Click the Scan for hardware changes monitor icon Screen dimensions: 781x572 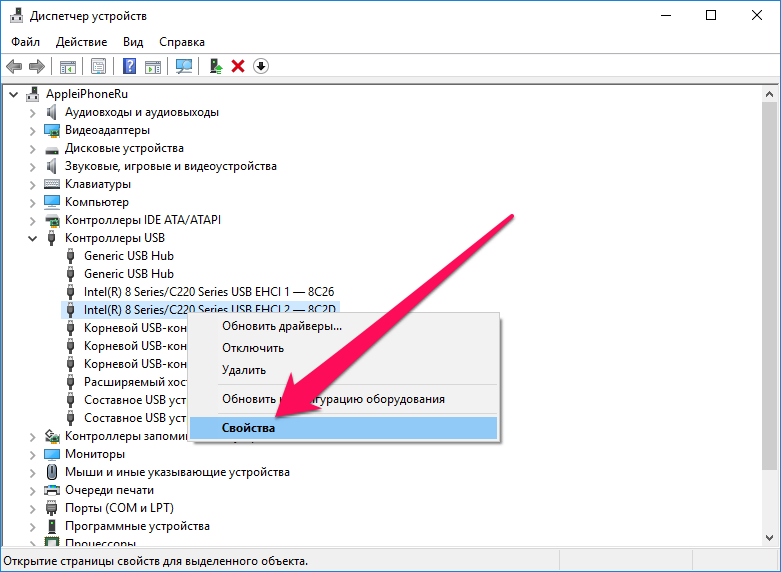coord(183,67)
